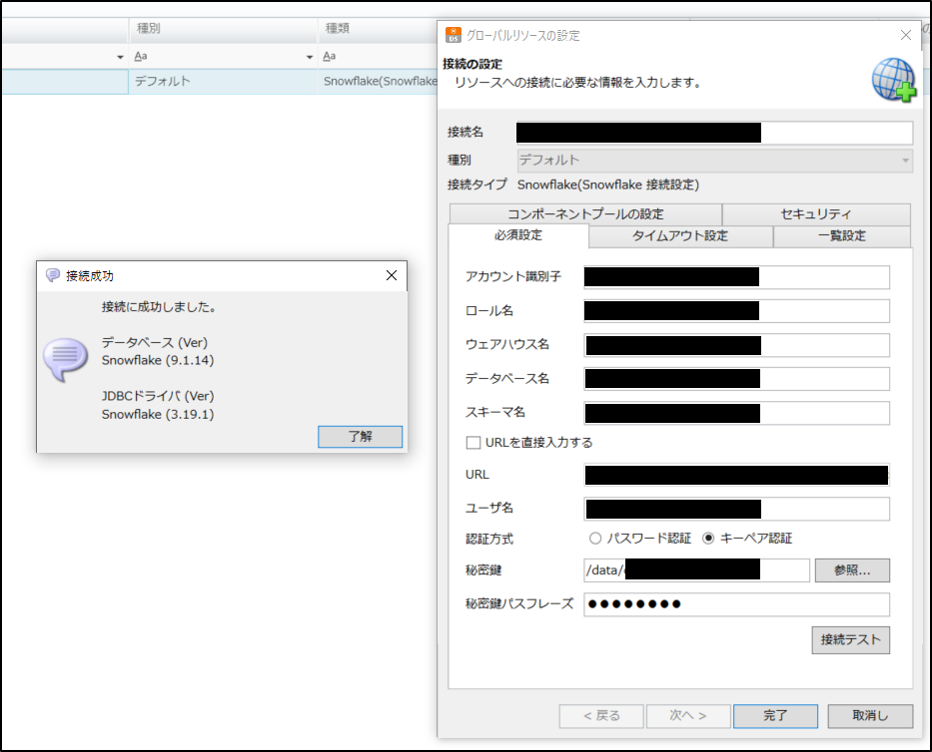Screen dimensions: 932x752
Task: Click the ユーザ名 input field
Action: coord(736,509)
